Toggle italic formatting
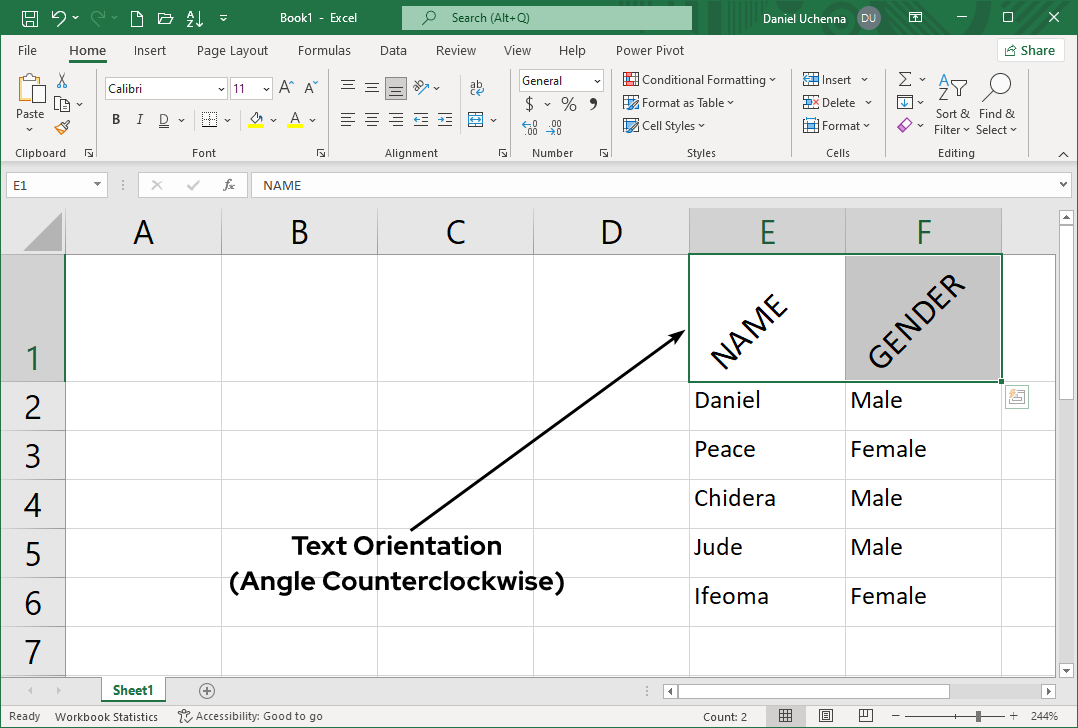The image size is (1078, 728). [x=139, y=119]
